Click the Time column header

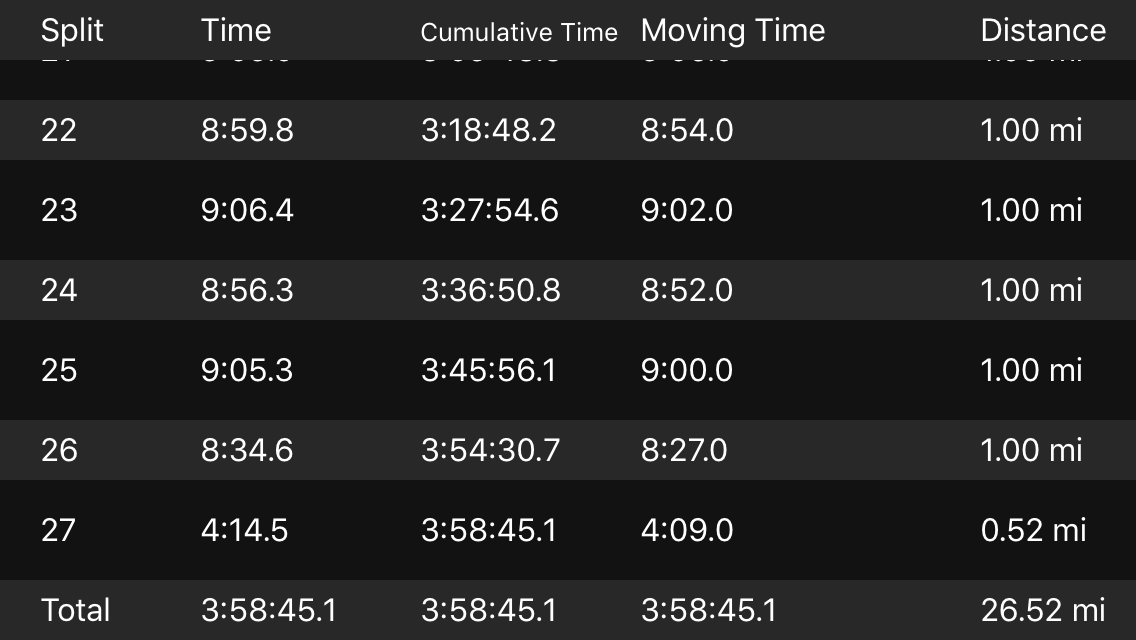pos(236,31)
